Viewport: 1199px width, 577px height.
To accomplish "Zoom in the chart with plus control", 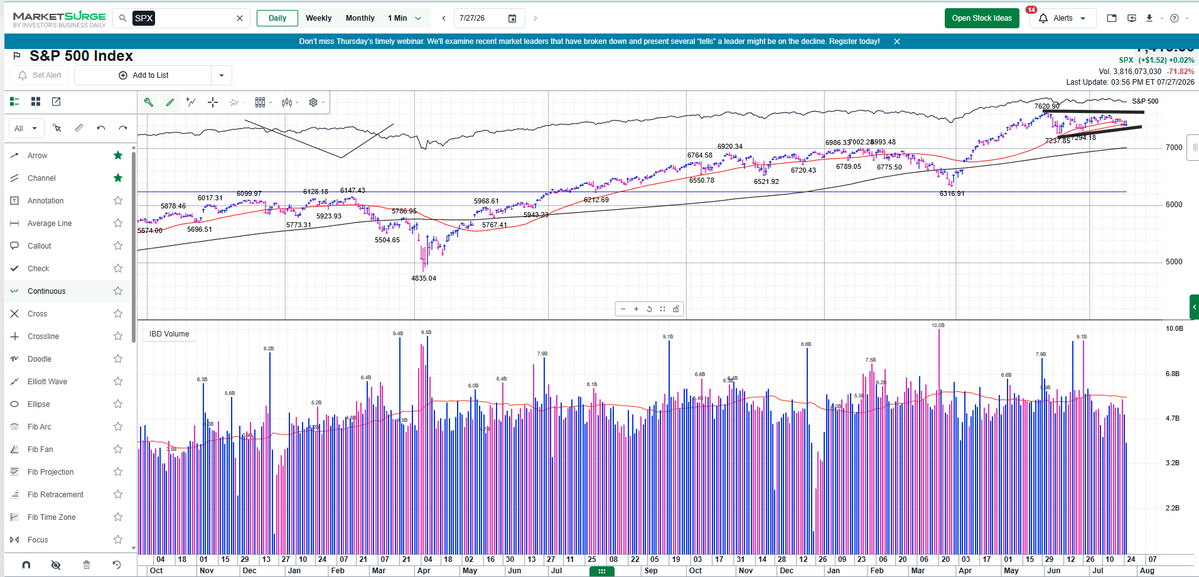I will pos(636,309).
